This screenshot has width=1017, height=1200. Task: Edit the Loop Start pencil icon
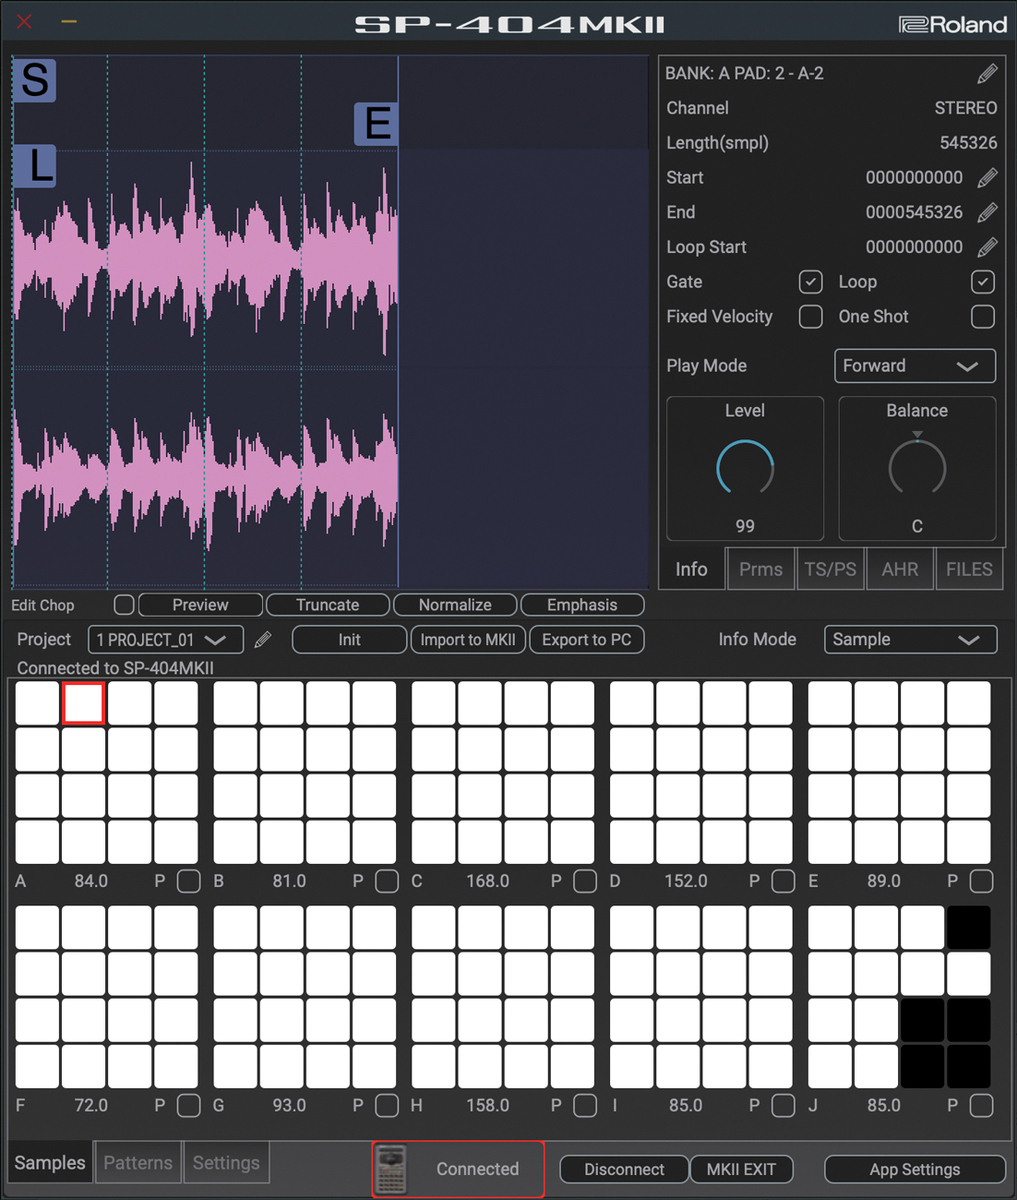(x=987, y=247)
